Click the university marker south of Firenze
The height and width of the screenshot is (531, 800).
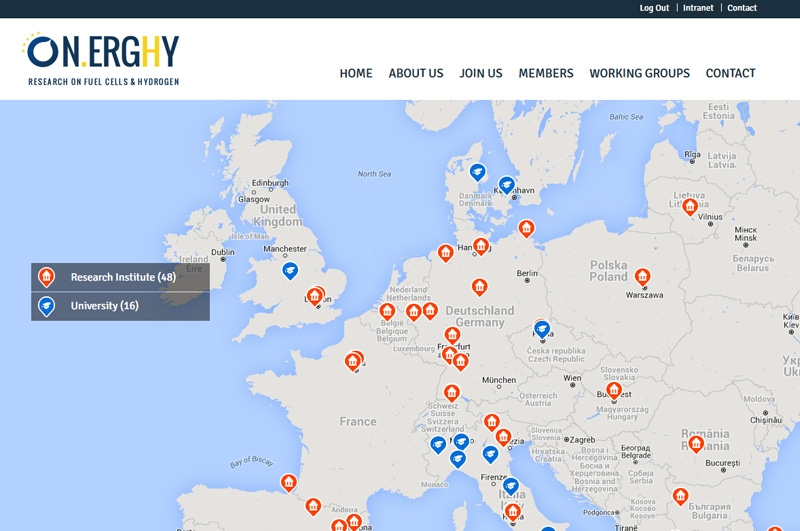[511, 486]
